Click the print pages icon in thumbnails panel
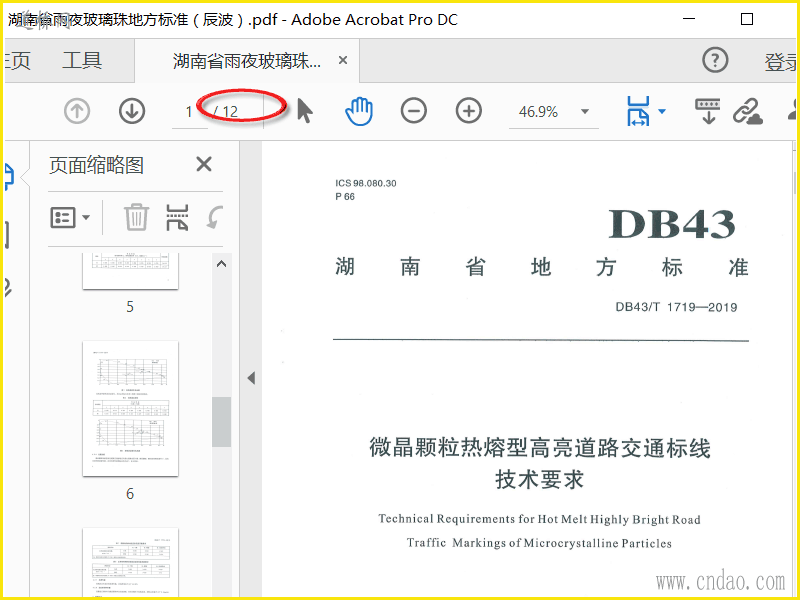 [177, 217]
